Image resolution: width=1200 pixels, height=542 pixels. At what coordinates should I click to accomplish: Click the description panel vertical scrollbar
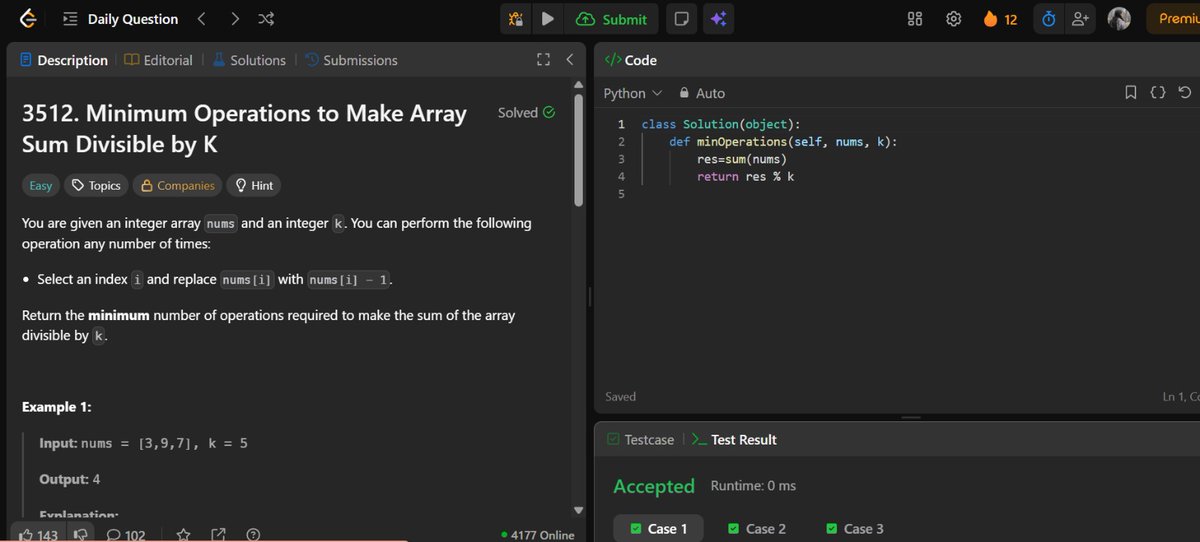(x=578, y=148)
